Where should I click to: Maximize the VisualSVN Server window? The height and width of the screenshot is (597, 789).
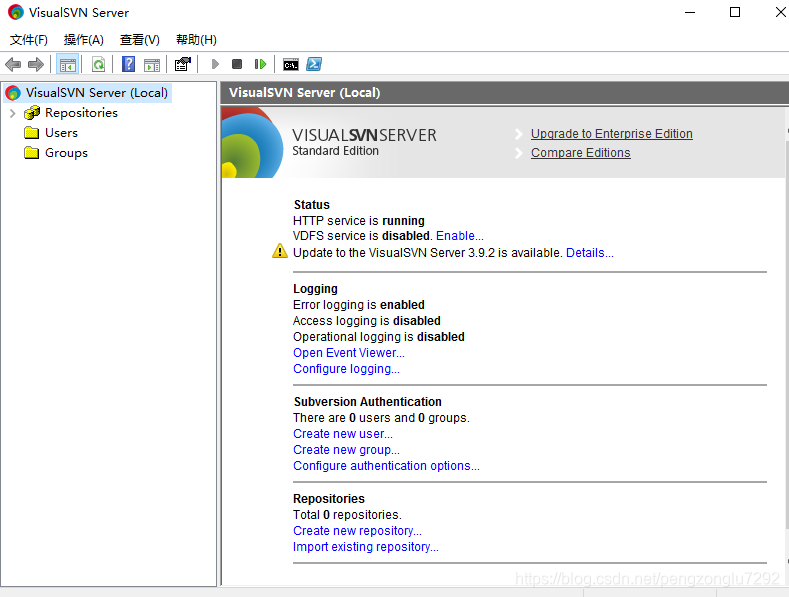735,12
